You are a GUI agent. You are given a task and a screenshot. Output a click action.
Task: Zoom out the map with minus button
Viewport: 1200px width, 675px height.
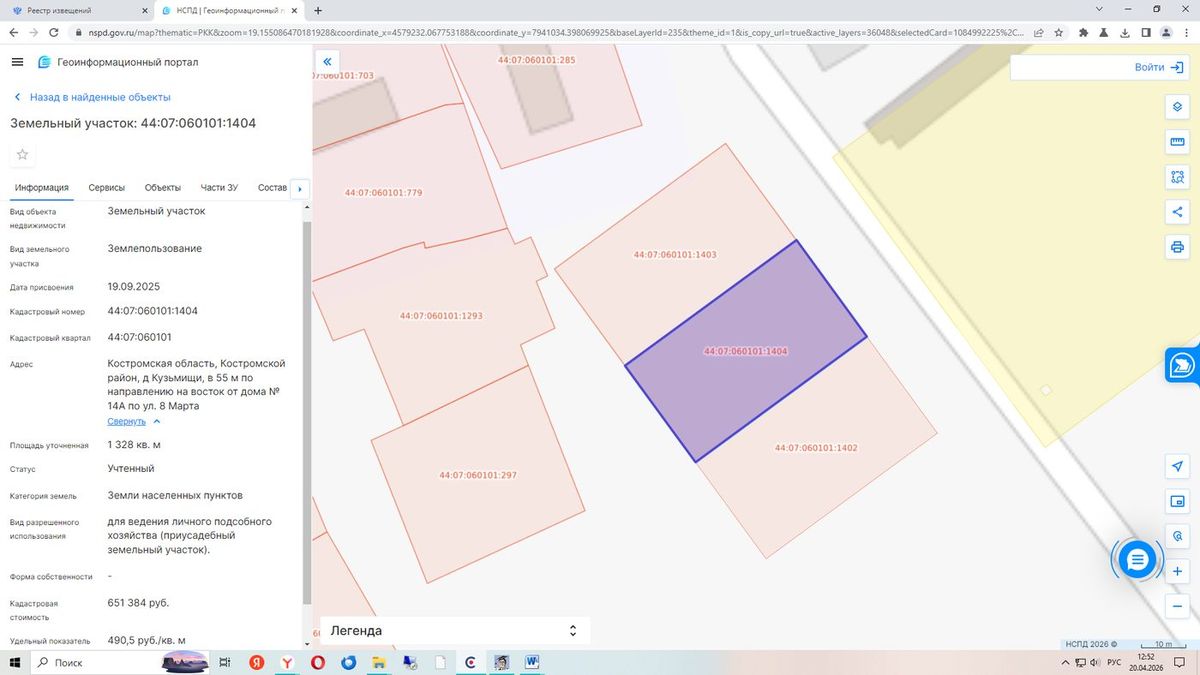tap(1177, 606)
